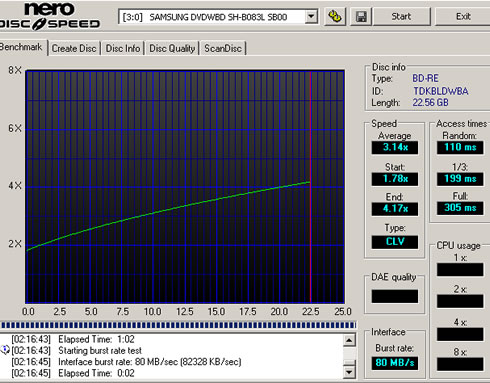This screenshot has width=490, height=383.
Task: Click the Nero Disc Speed logo
Action: 50,17
